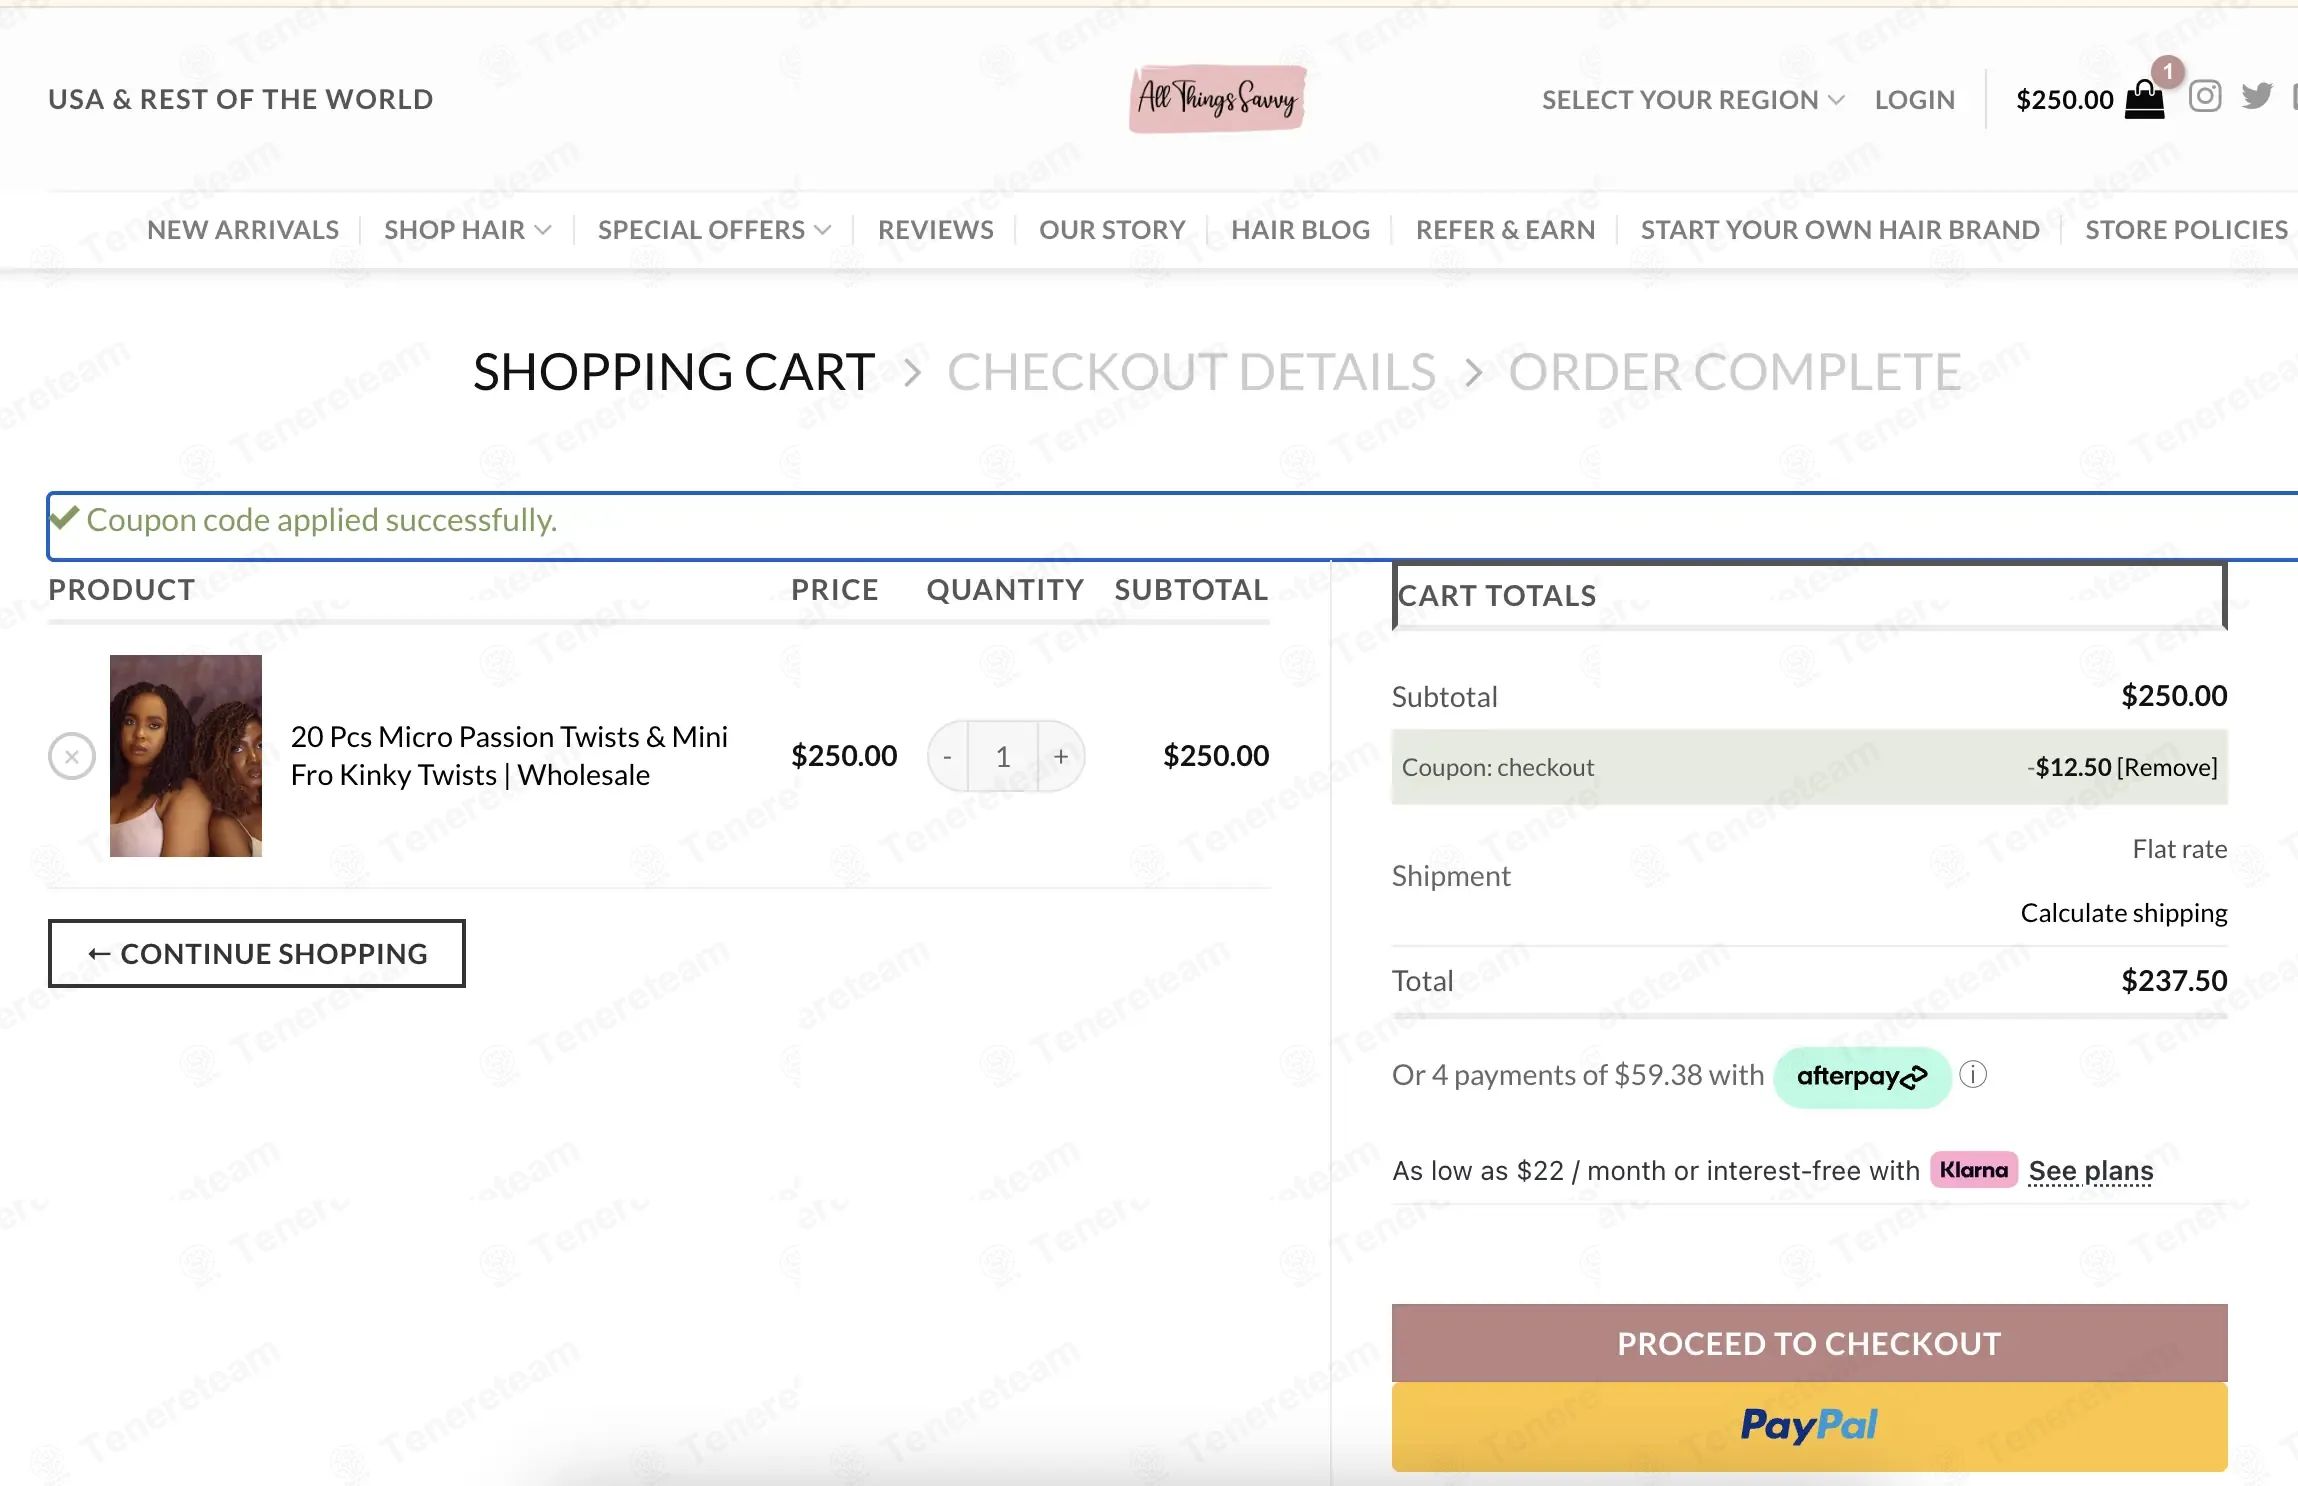The image size is (2298, 1486).
Task: Go to Checkout Details step
Action: (1192, 372)
